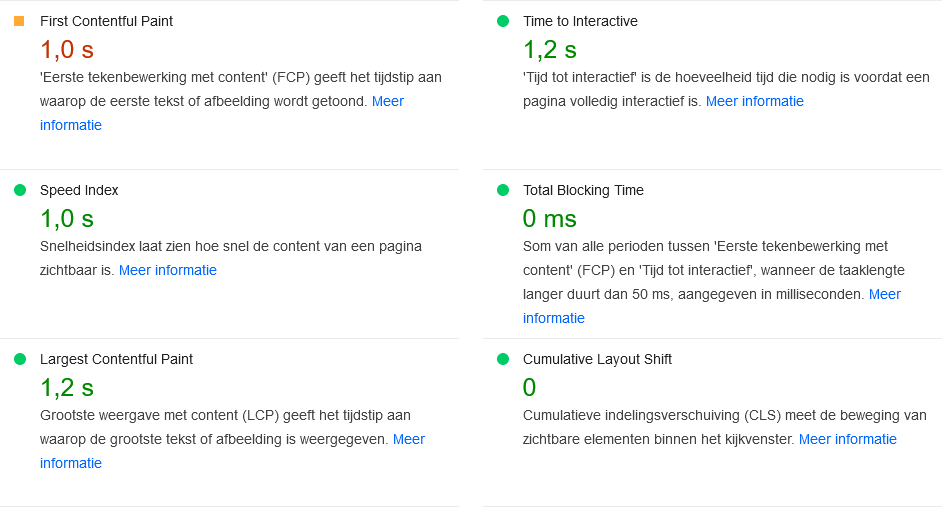
Task: Click the Time to Interactive heading
Action: pyautogui.click(x=580, y=21)
